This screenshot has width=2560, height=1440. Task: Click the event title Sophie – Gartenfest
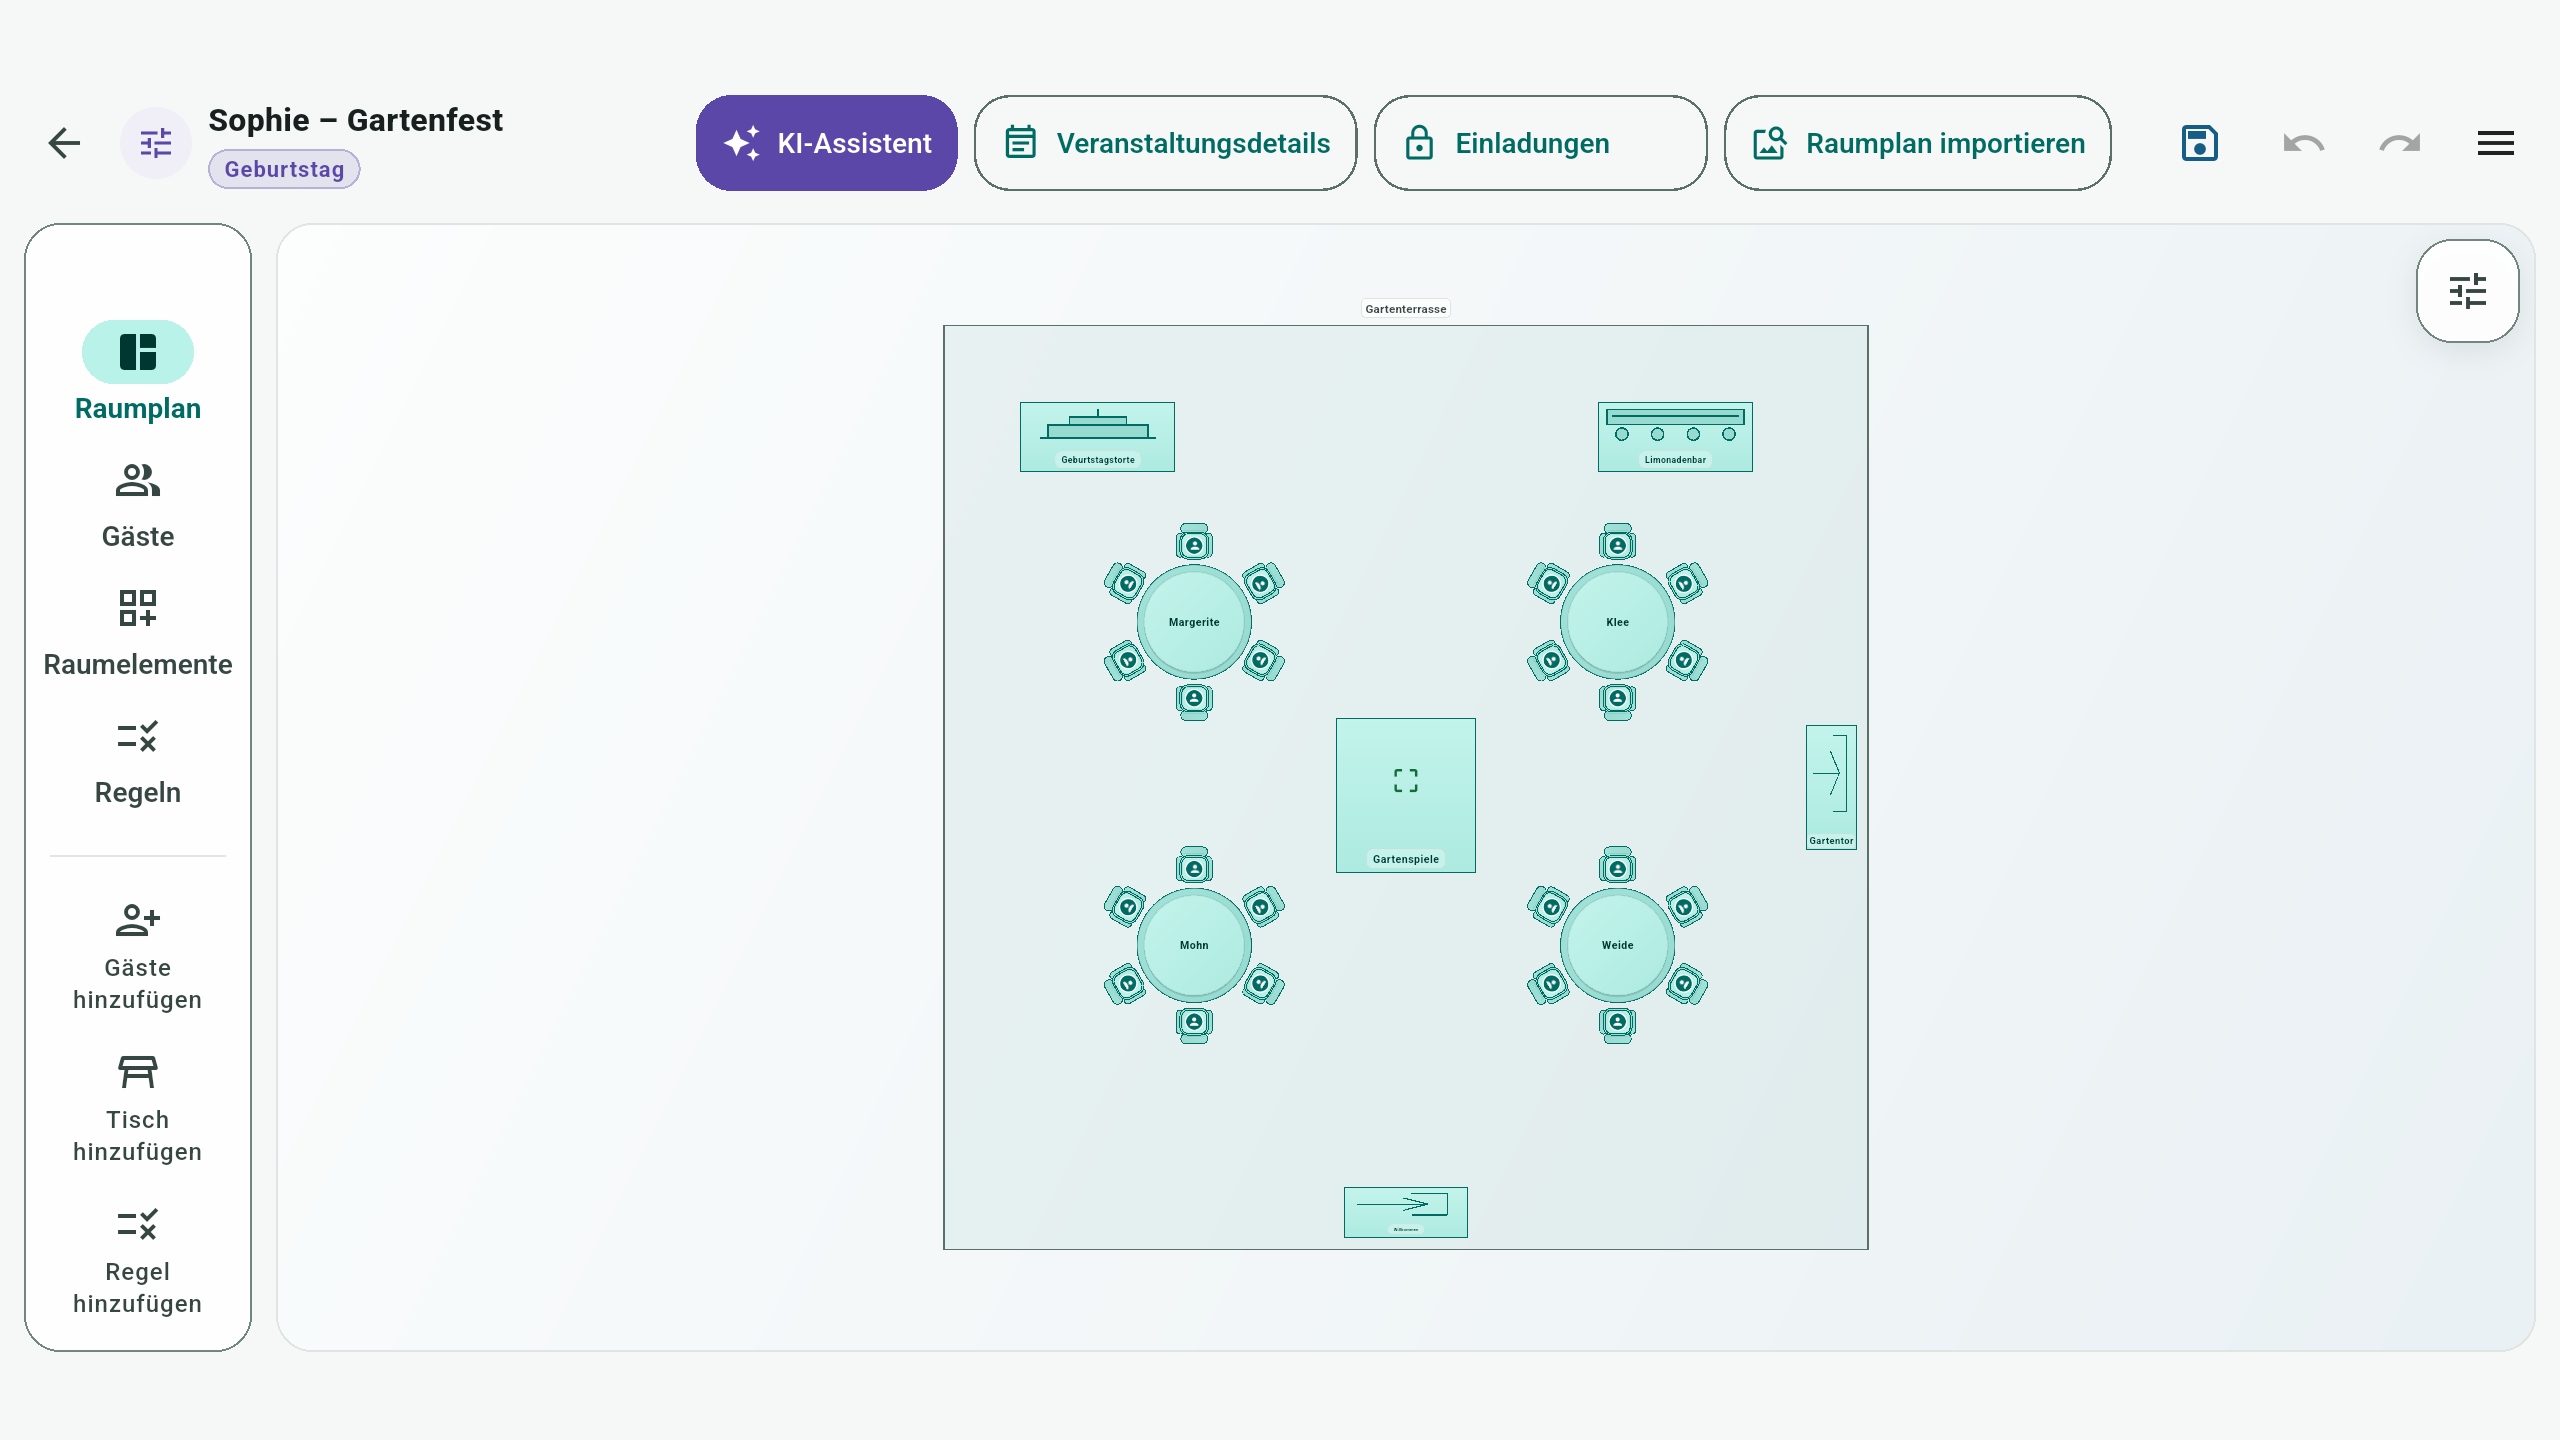pos(355,120)
